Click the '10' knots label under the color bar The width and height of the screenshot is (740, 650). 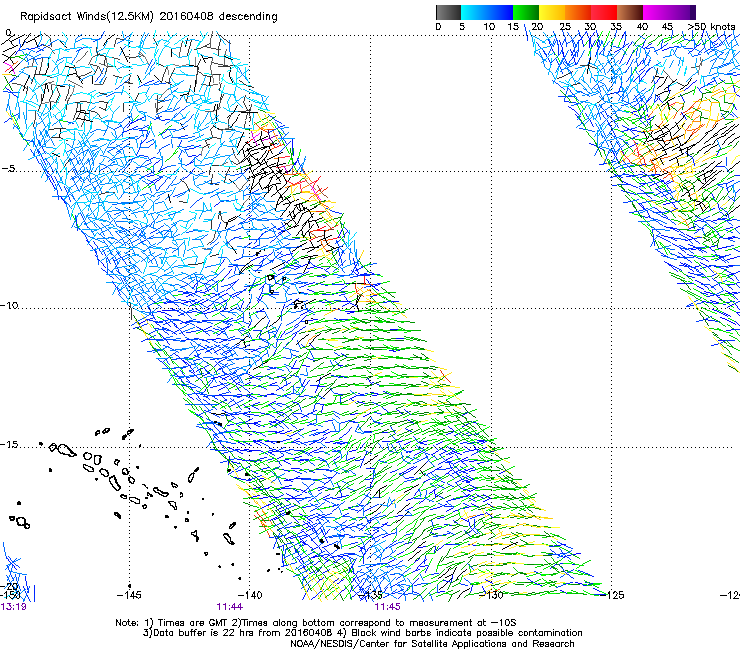click(489, 27)
